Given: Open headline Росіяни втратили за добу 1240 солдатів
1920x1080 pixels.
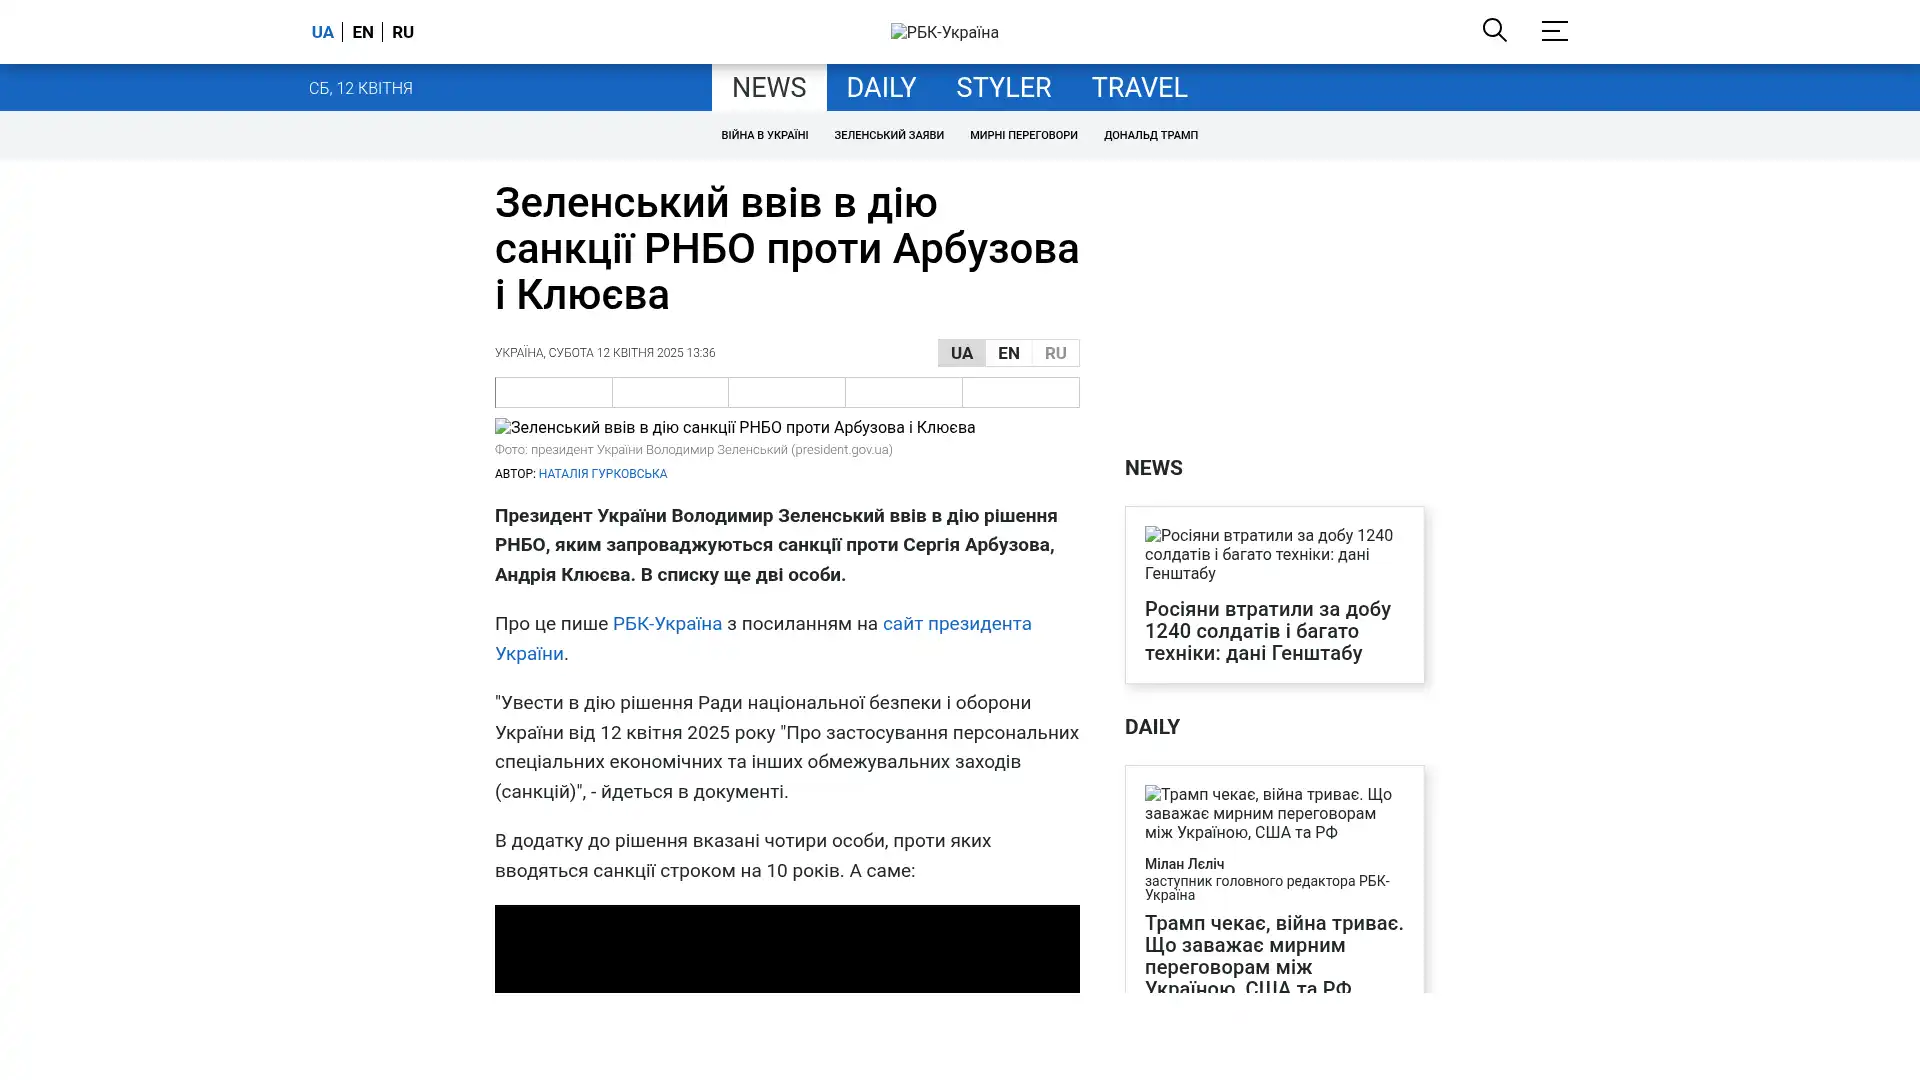Looking at the screenshot, I should (x=1268, y=631).
